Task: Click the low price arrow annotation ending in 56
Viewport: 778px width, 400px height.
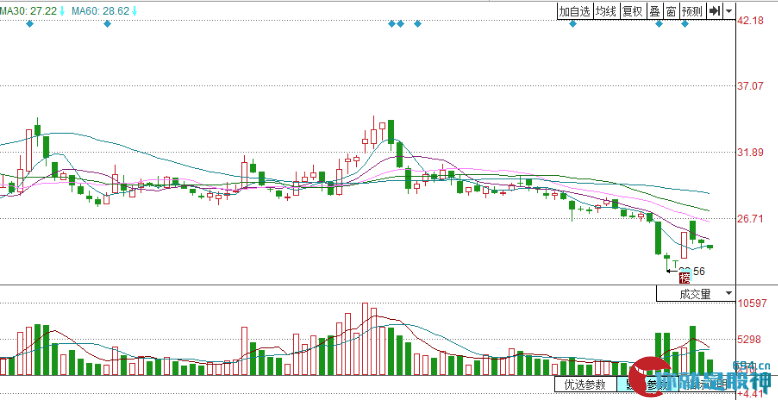Action: click(686, 271)
